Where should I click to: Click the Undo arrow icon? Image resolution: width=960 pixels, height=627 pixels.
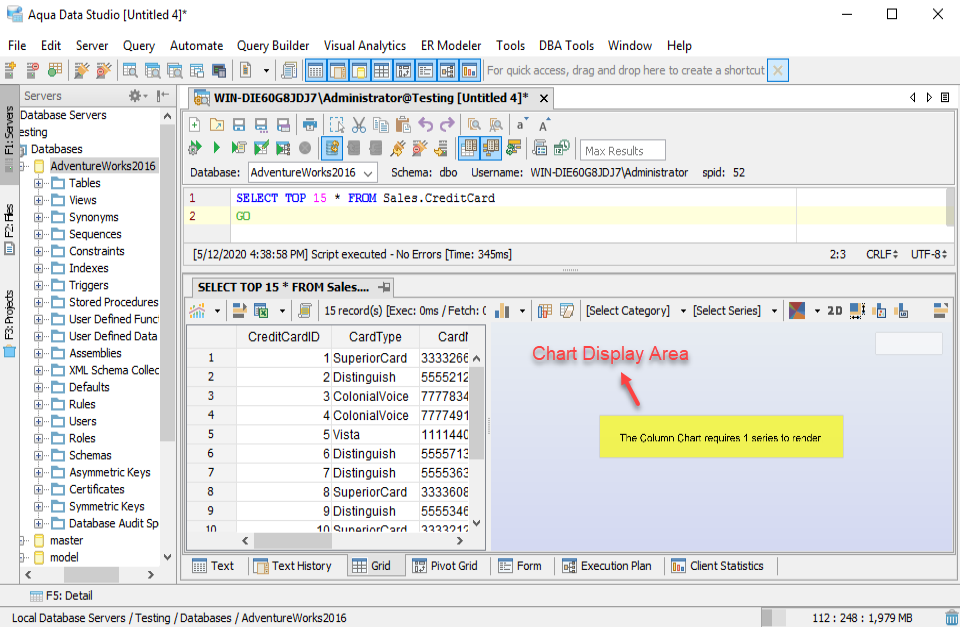[426, 125]
